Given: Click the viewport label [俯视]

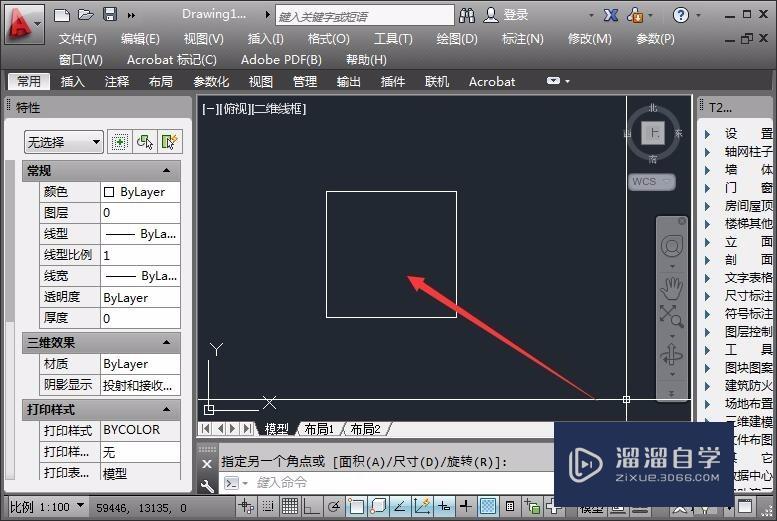Looking at the screenshot, I should point(235,109).
